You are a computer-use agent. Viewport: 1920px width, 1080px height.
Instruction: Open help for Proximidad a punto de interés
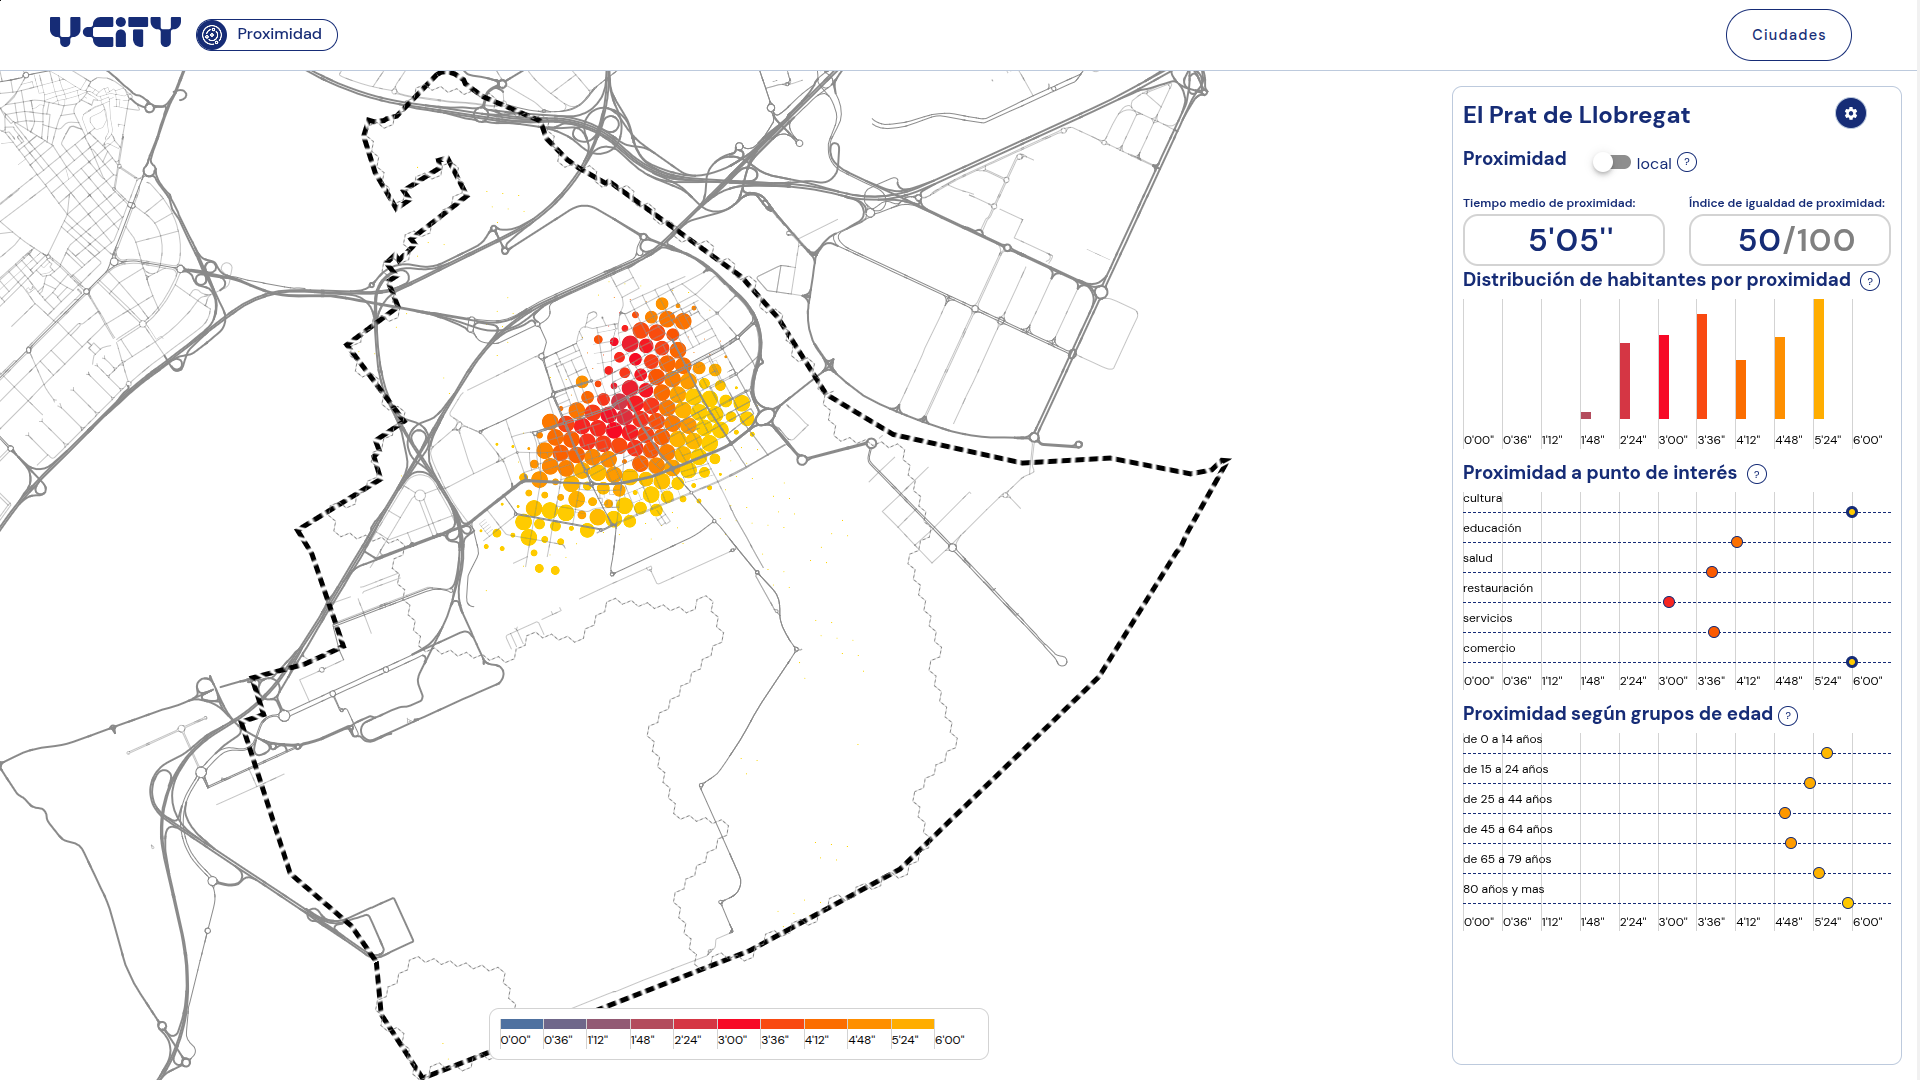coord(1757,474)
